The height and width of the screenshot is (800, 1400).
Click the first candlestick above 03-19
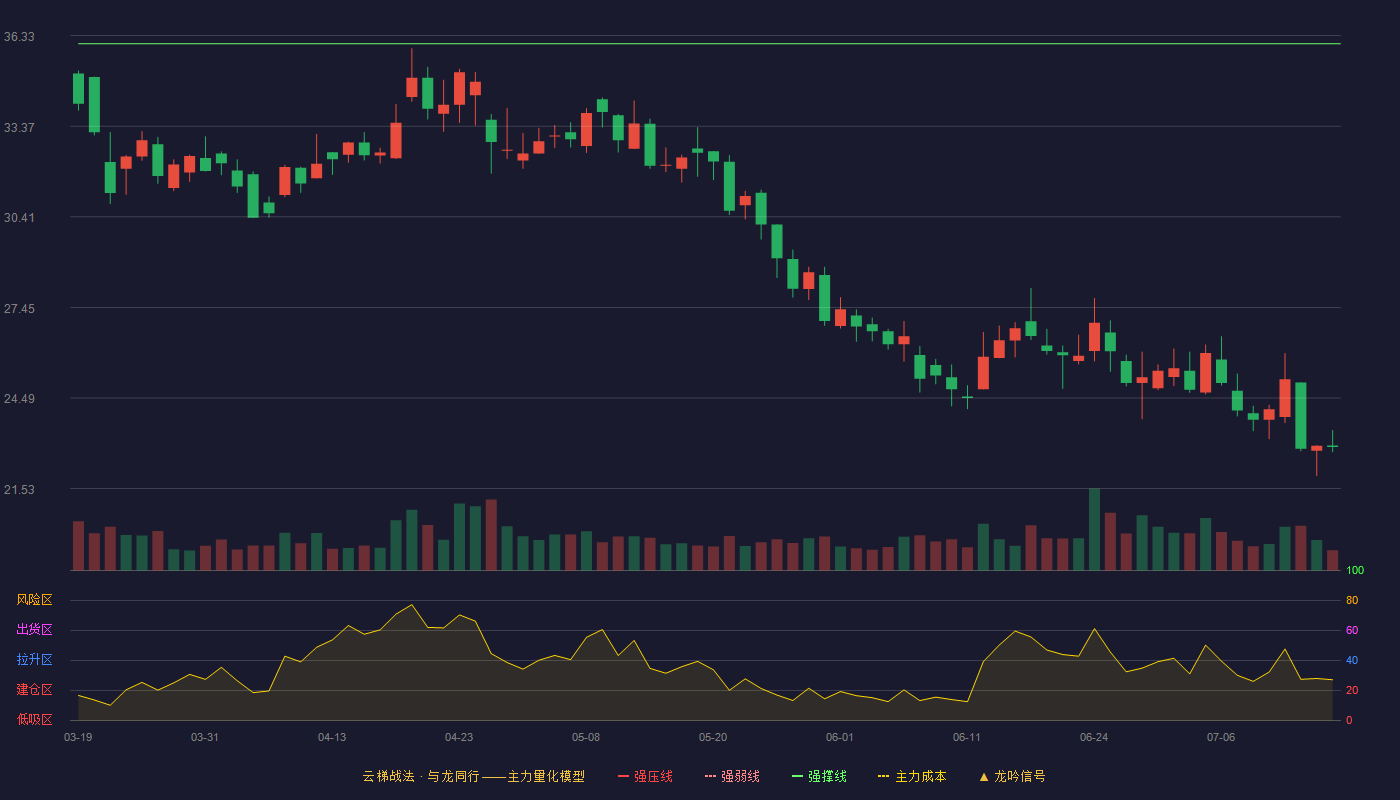tap(78, 88)
